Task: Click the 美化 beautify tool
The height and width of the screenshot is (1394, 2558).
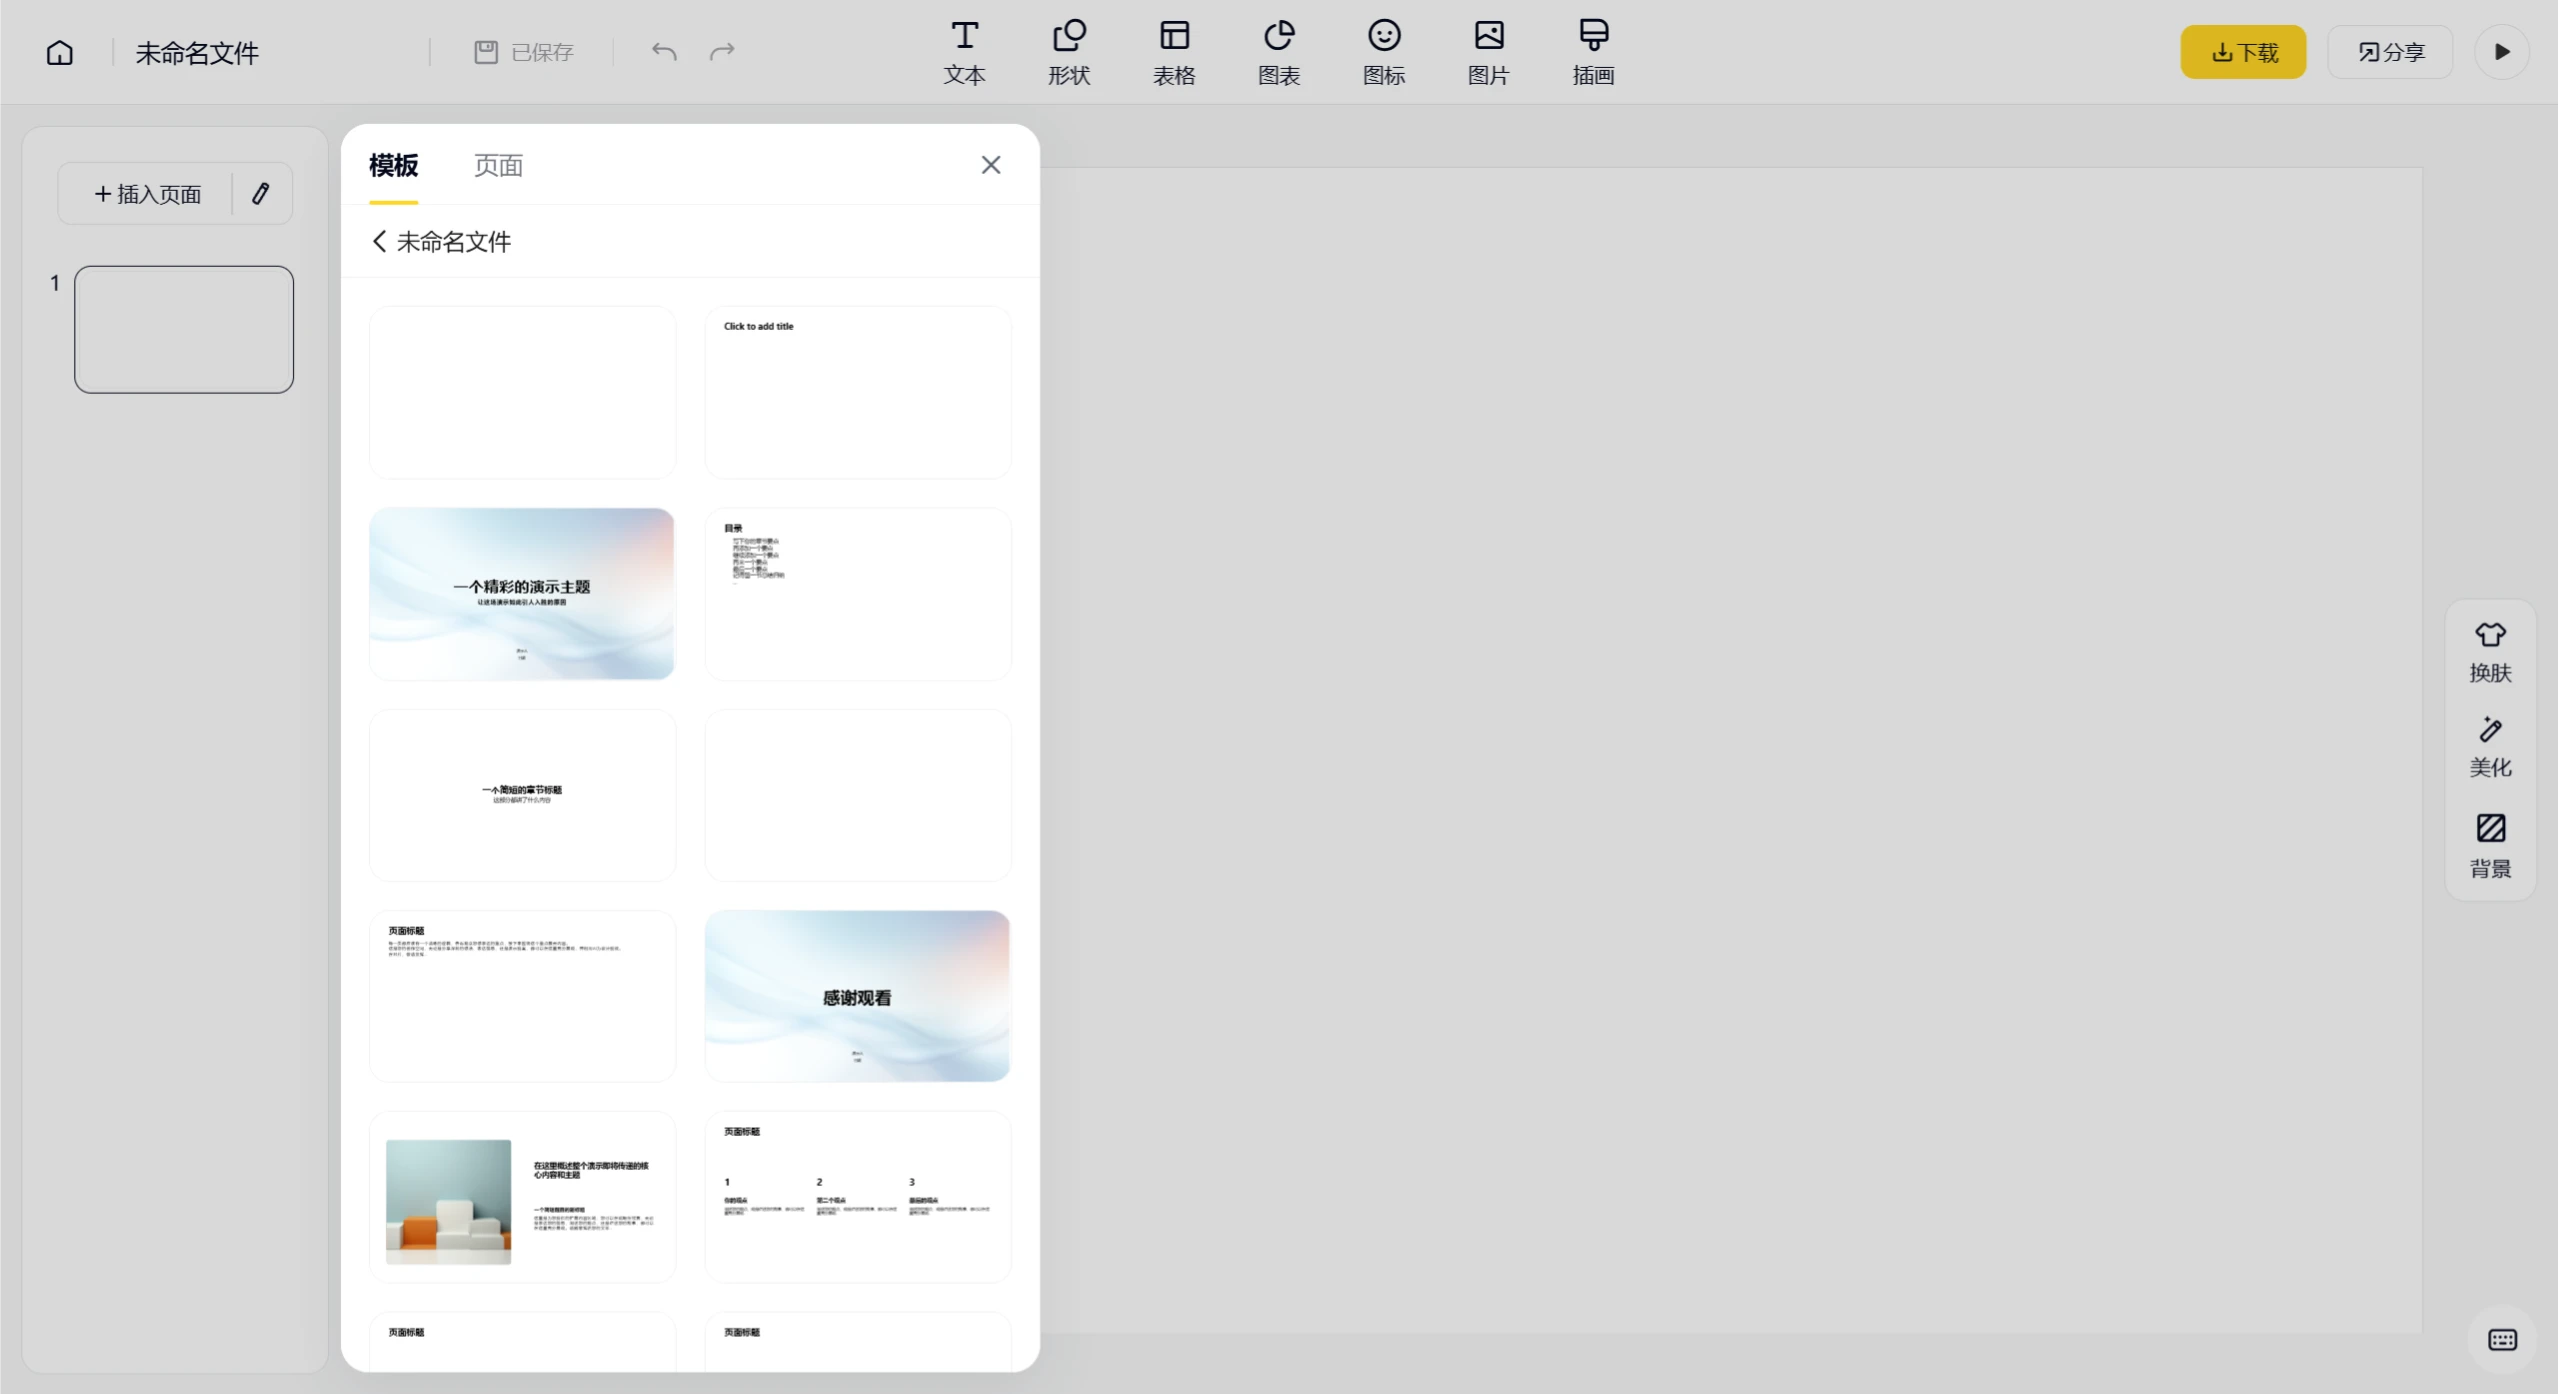Action: coord(2489,746)
